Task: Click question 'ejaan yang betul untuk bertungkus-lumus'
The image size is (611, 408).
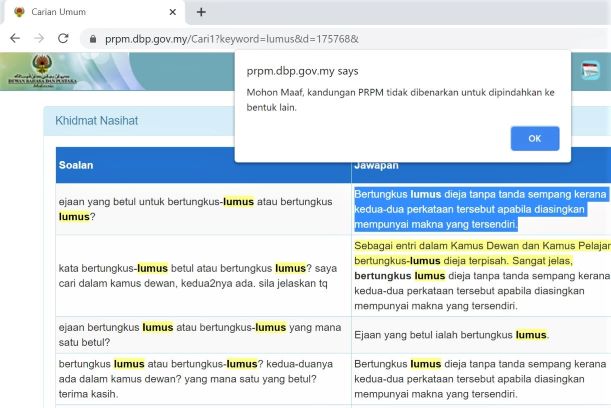Action: coord(195,209)
